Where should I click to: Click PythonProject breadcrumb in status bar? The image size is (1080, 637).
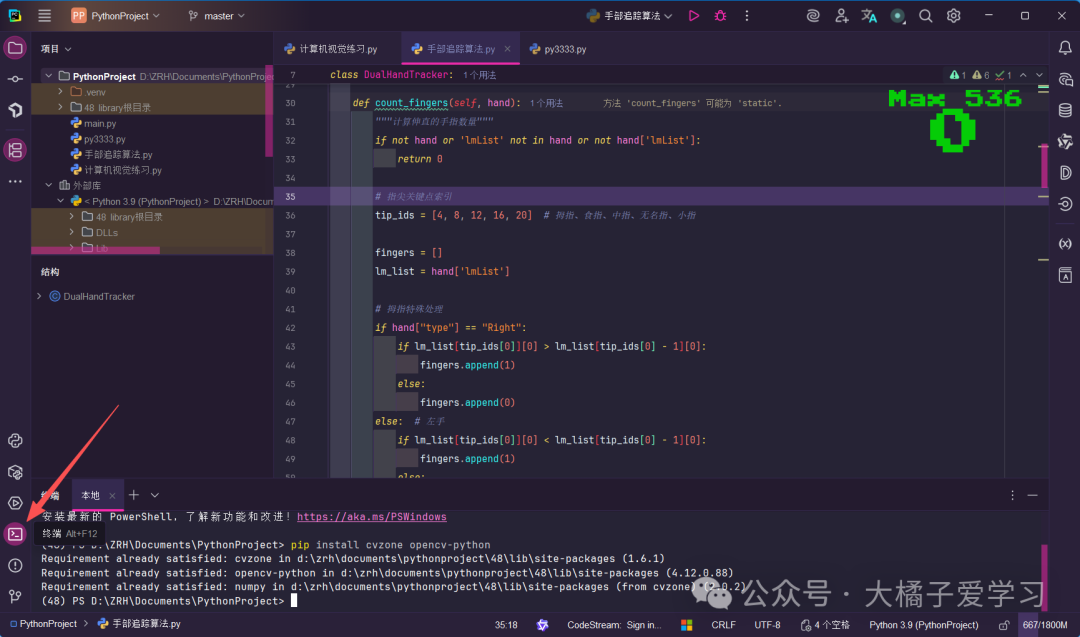click(x=43, y=624)
